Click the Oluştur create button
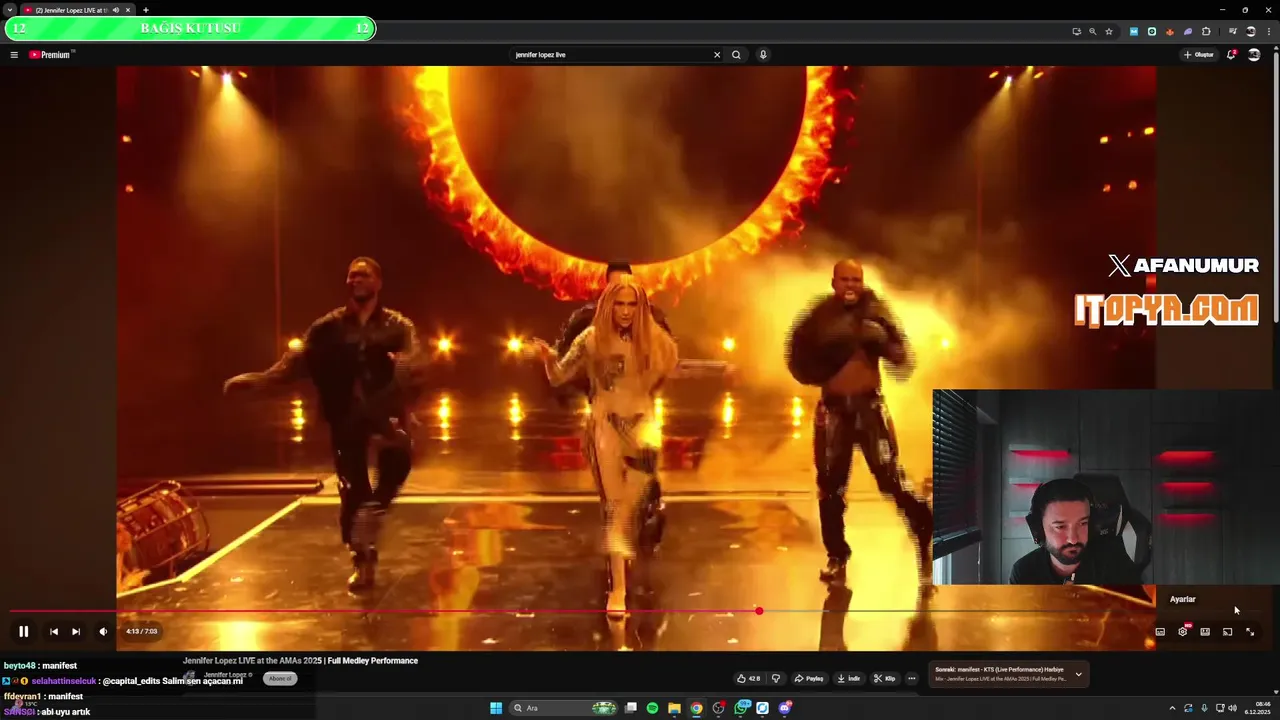 click(1199, 55)
